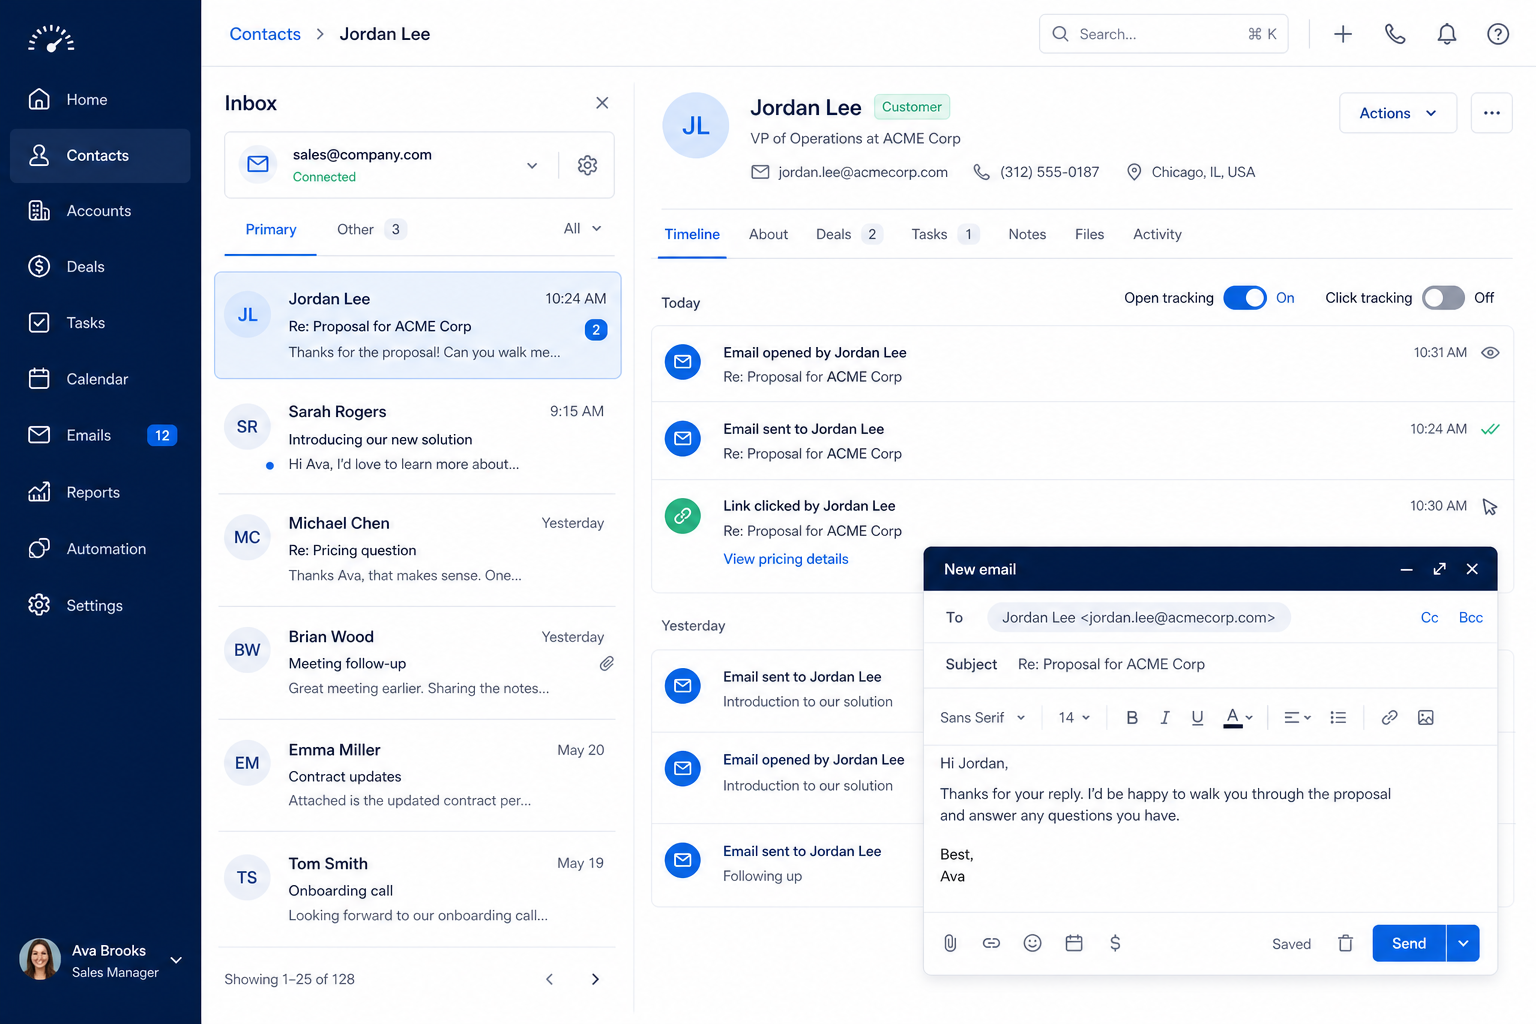Discard the draft with trash icon

(1346, 943)
